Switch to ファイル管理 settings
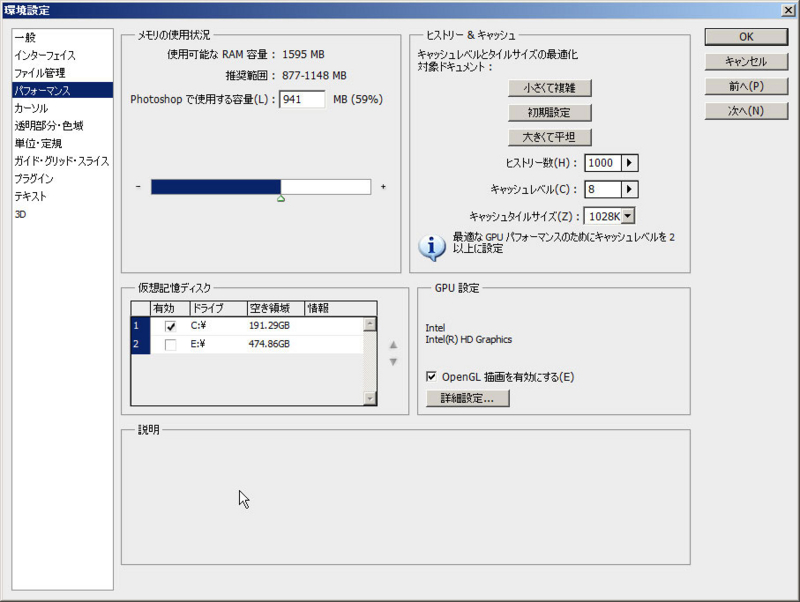This screenshot has height=602, width=800. [62, 73]
